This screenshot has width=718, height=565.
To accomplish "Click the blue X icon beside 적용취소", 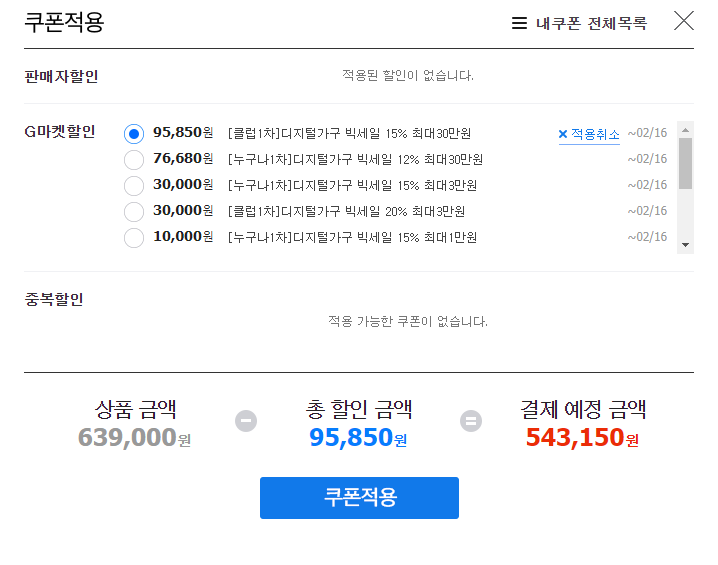I will (563, 134).
